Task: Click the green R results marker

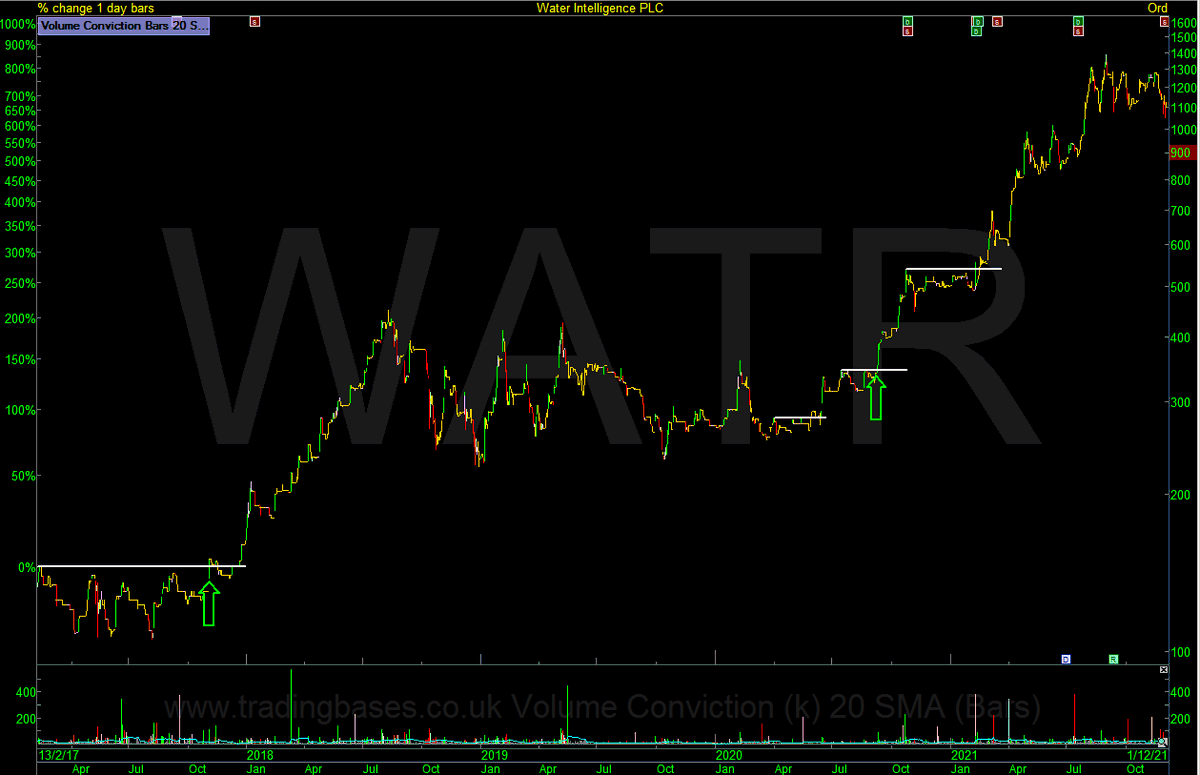Action: coord(1113,658)
